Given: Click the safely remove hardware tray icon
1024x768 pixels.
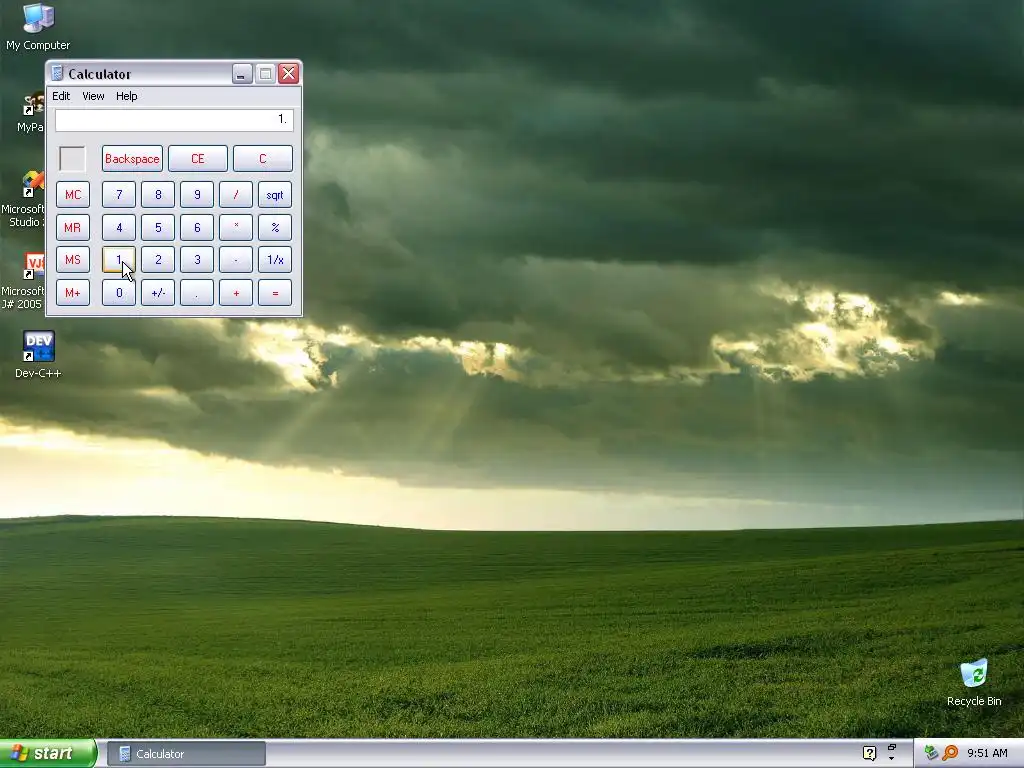Looking at the screenshot, I should [x=931, y=753].
